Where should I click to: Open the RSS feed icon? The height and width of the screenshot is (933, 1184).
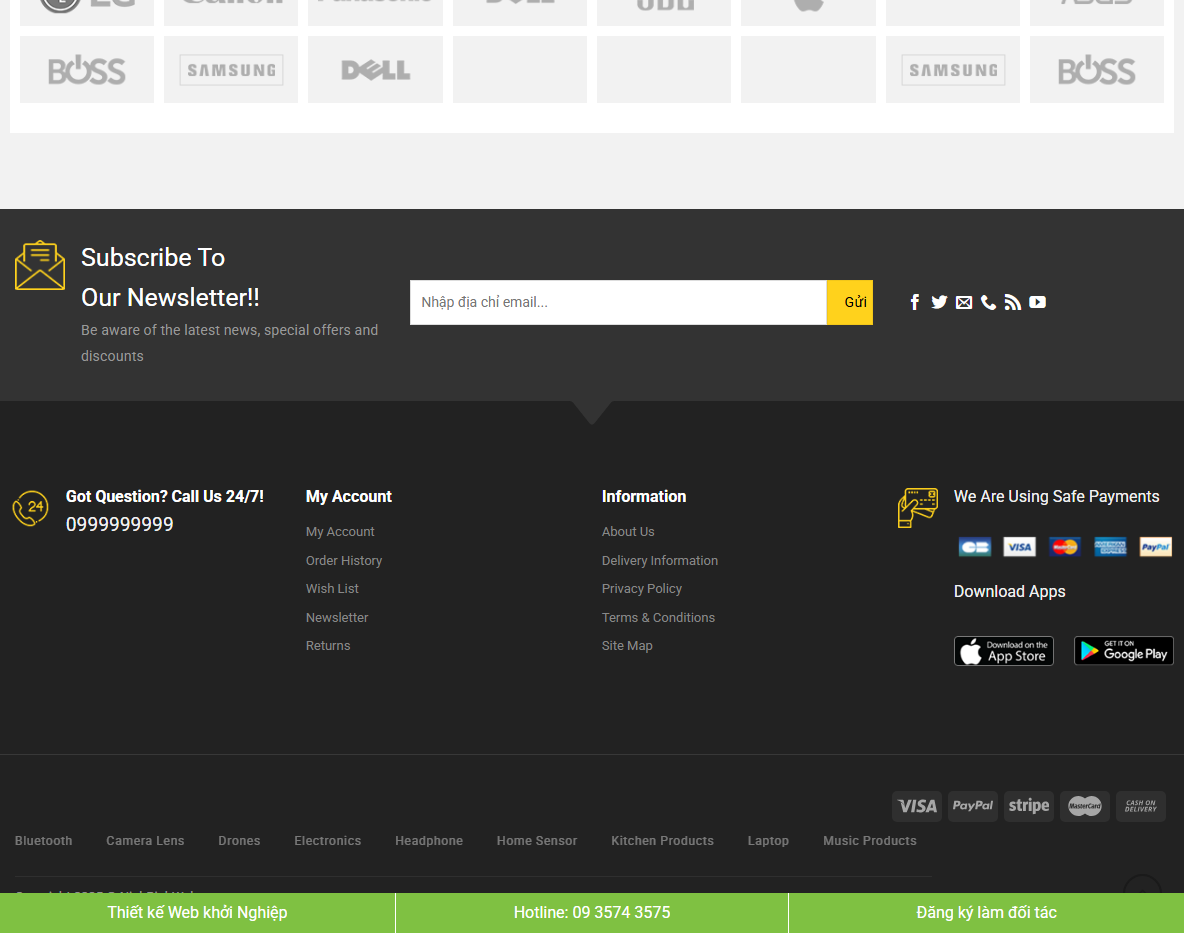click(x=1012, y=301)
